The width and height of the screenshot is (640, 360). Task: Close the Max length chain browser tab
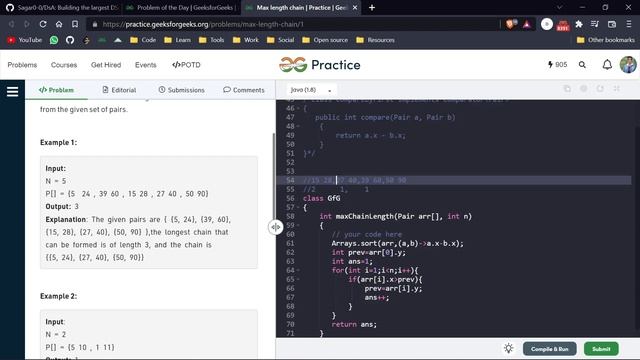tap(355, 7)
